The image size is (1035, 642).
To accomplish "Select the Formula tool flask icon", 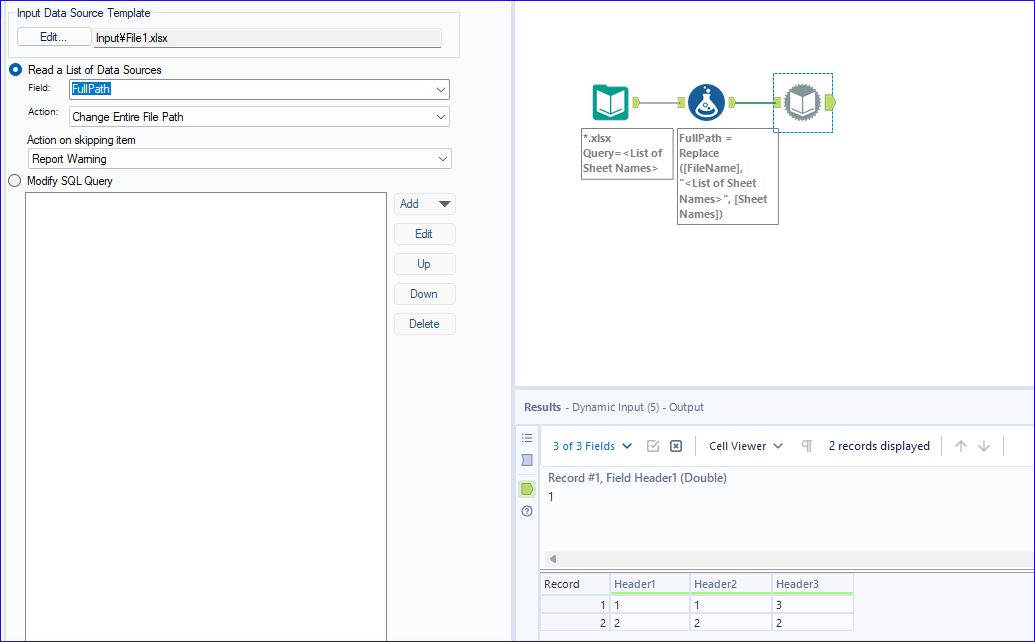I will (x=706, y=102).
